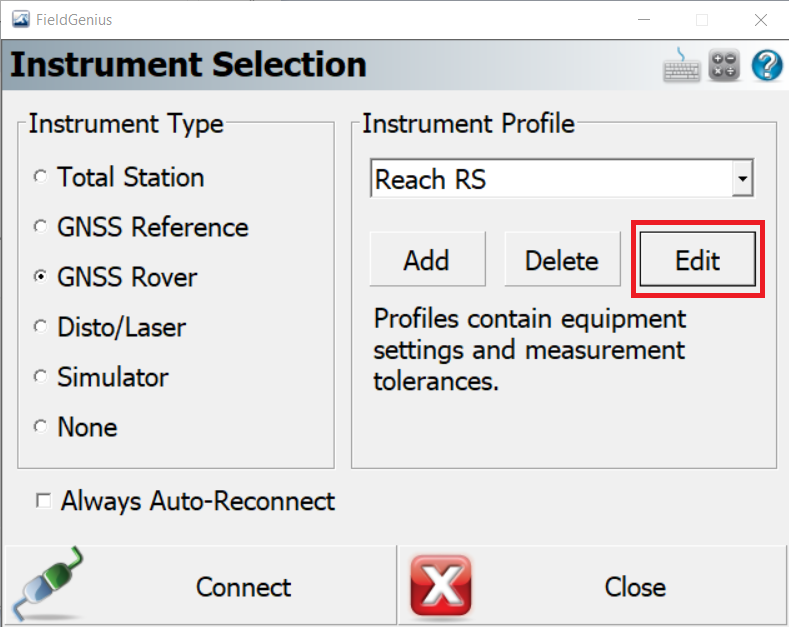This screenshot has height=627, width=789.
Task: Open the calculator icon in header
Action: coord(724,65)
